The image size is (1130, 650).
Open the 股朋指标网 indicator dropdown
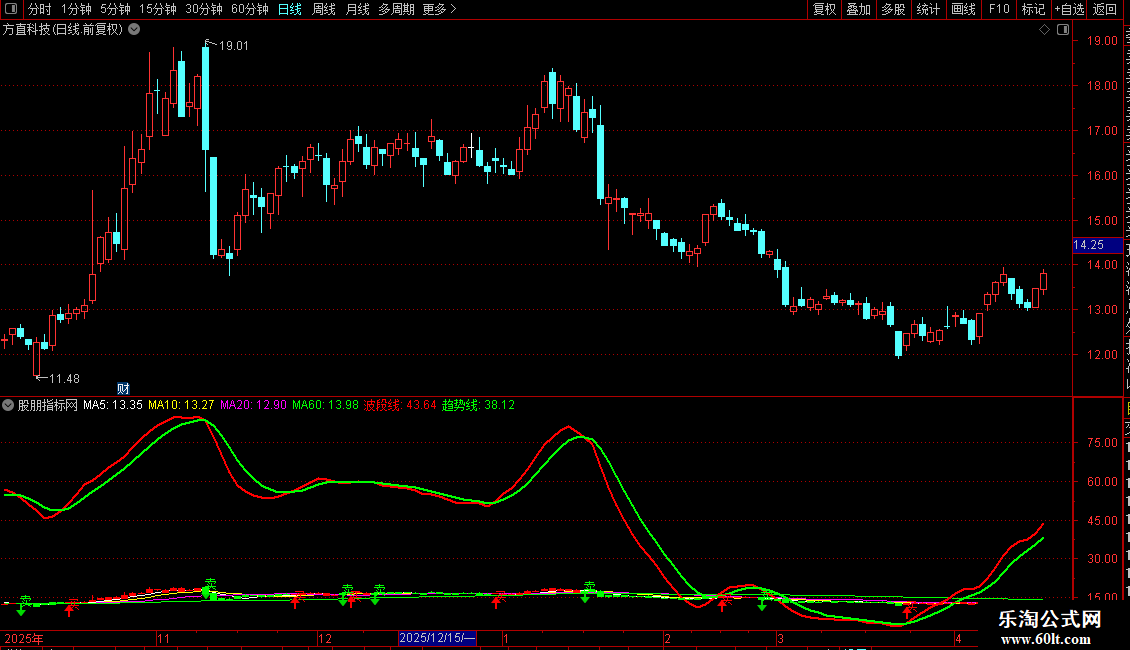(x=8, y=405)
